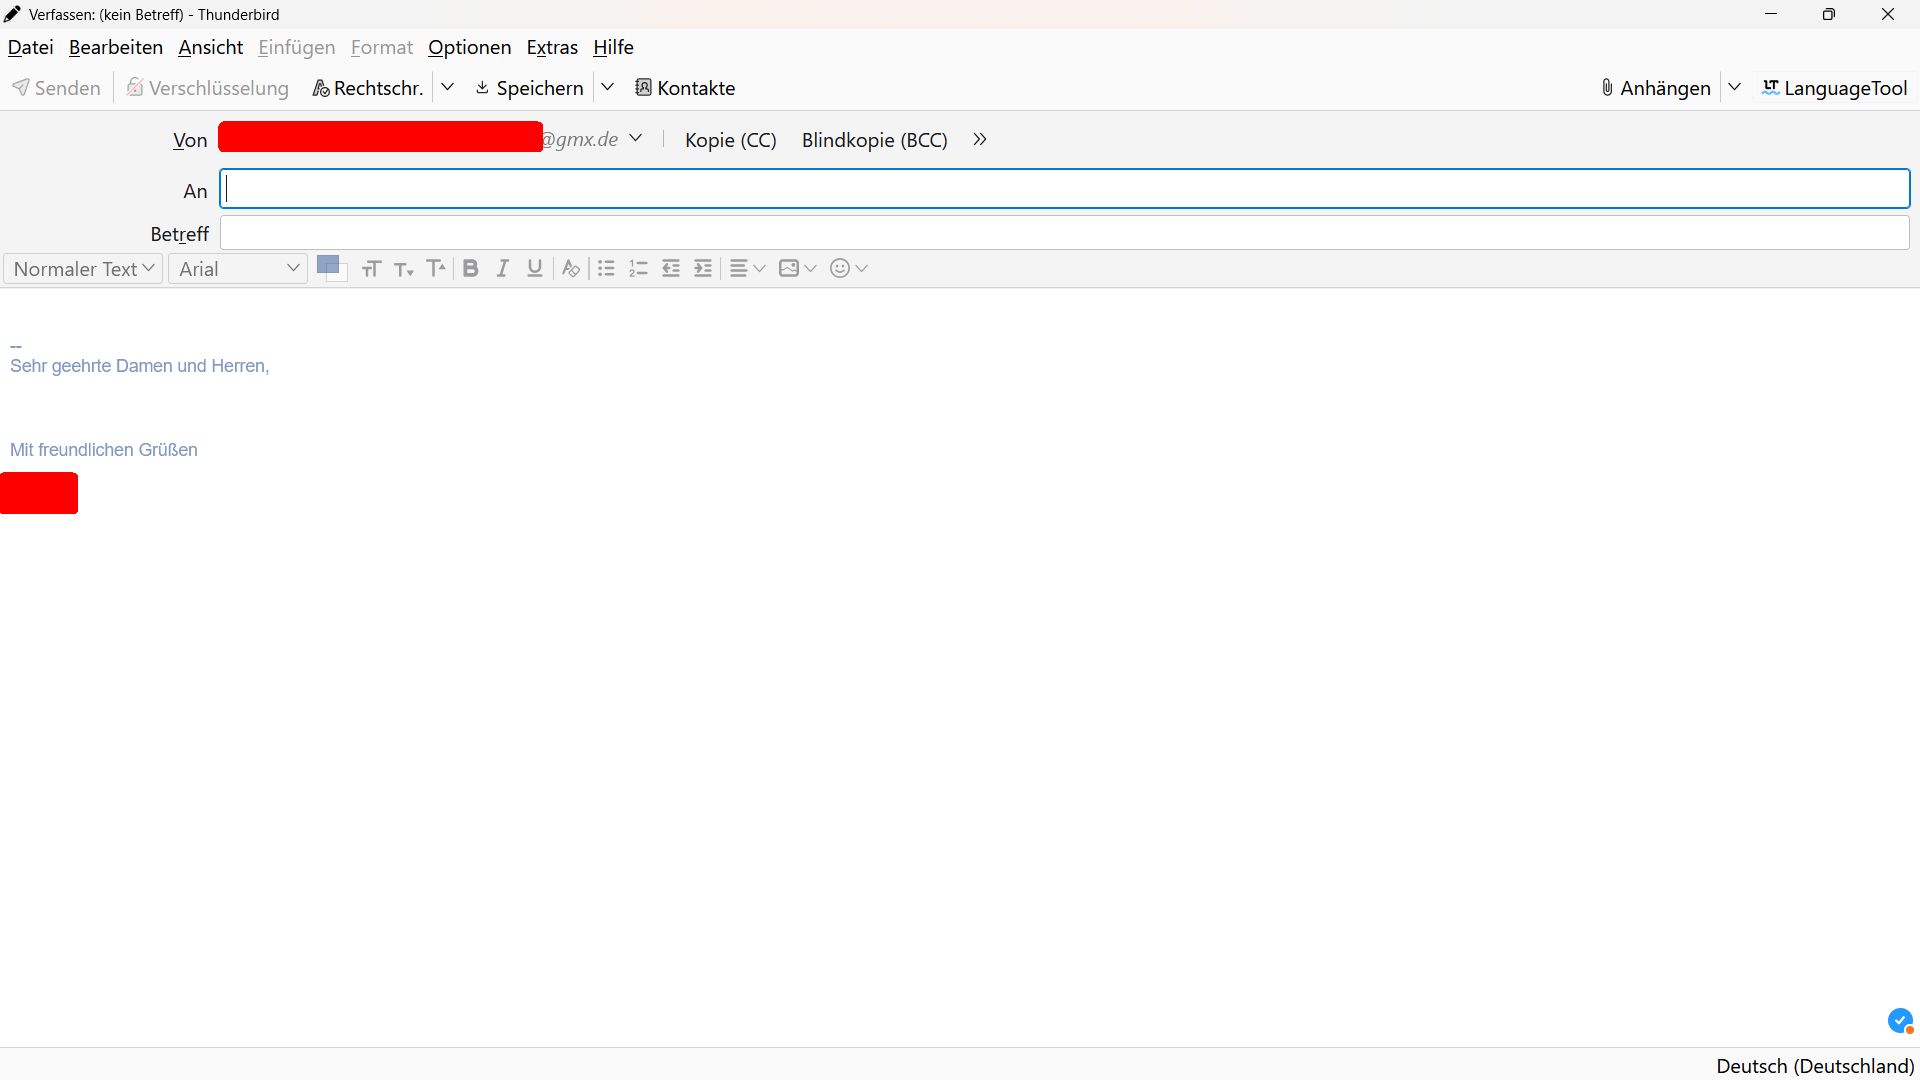Viewport: 1920px width, 1080px height.
Task: Open the Extras menu
Action: tap(552, 47)
